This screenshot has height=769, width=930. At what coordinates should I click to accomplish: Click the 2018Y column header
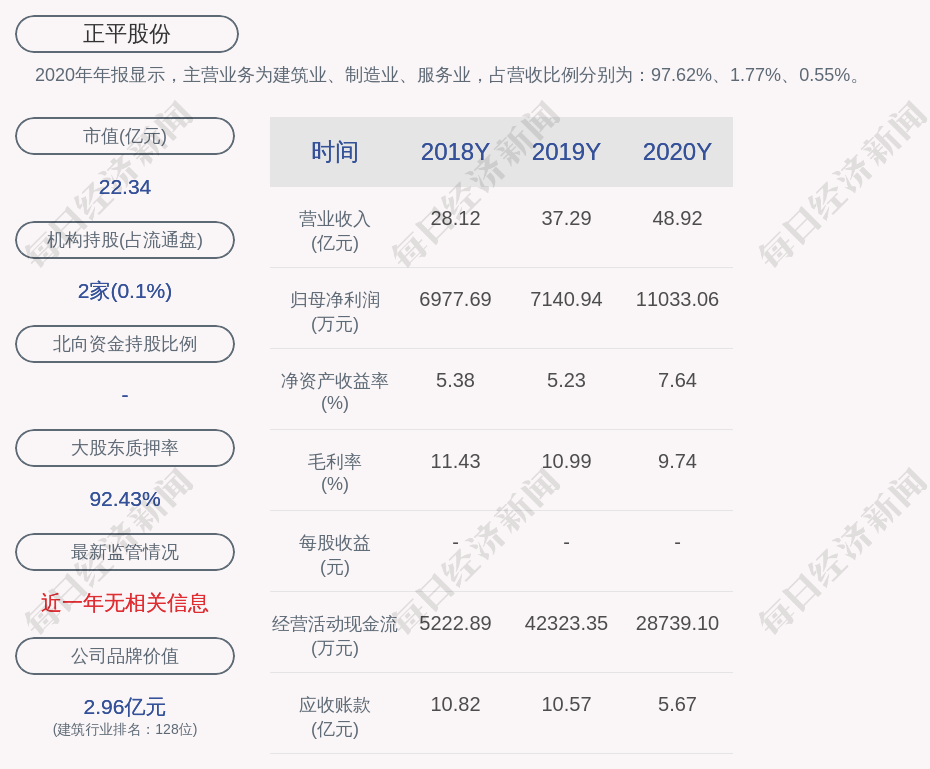[x=455, y=152]
